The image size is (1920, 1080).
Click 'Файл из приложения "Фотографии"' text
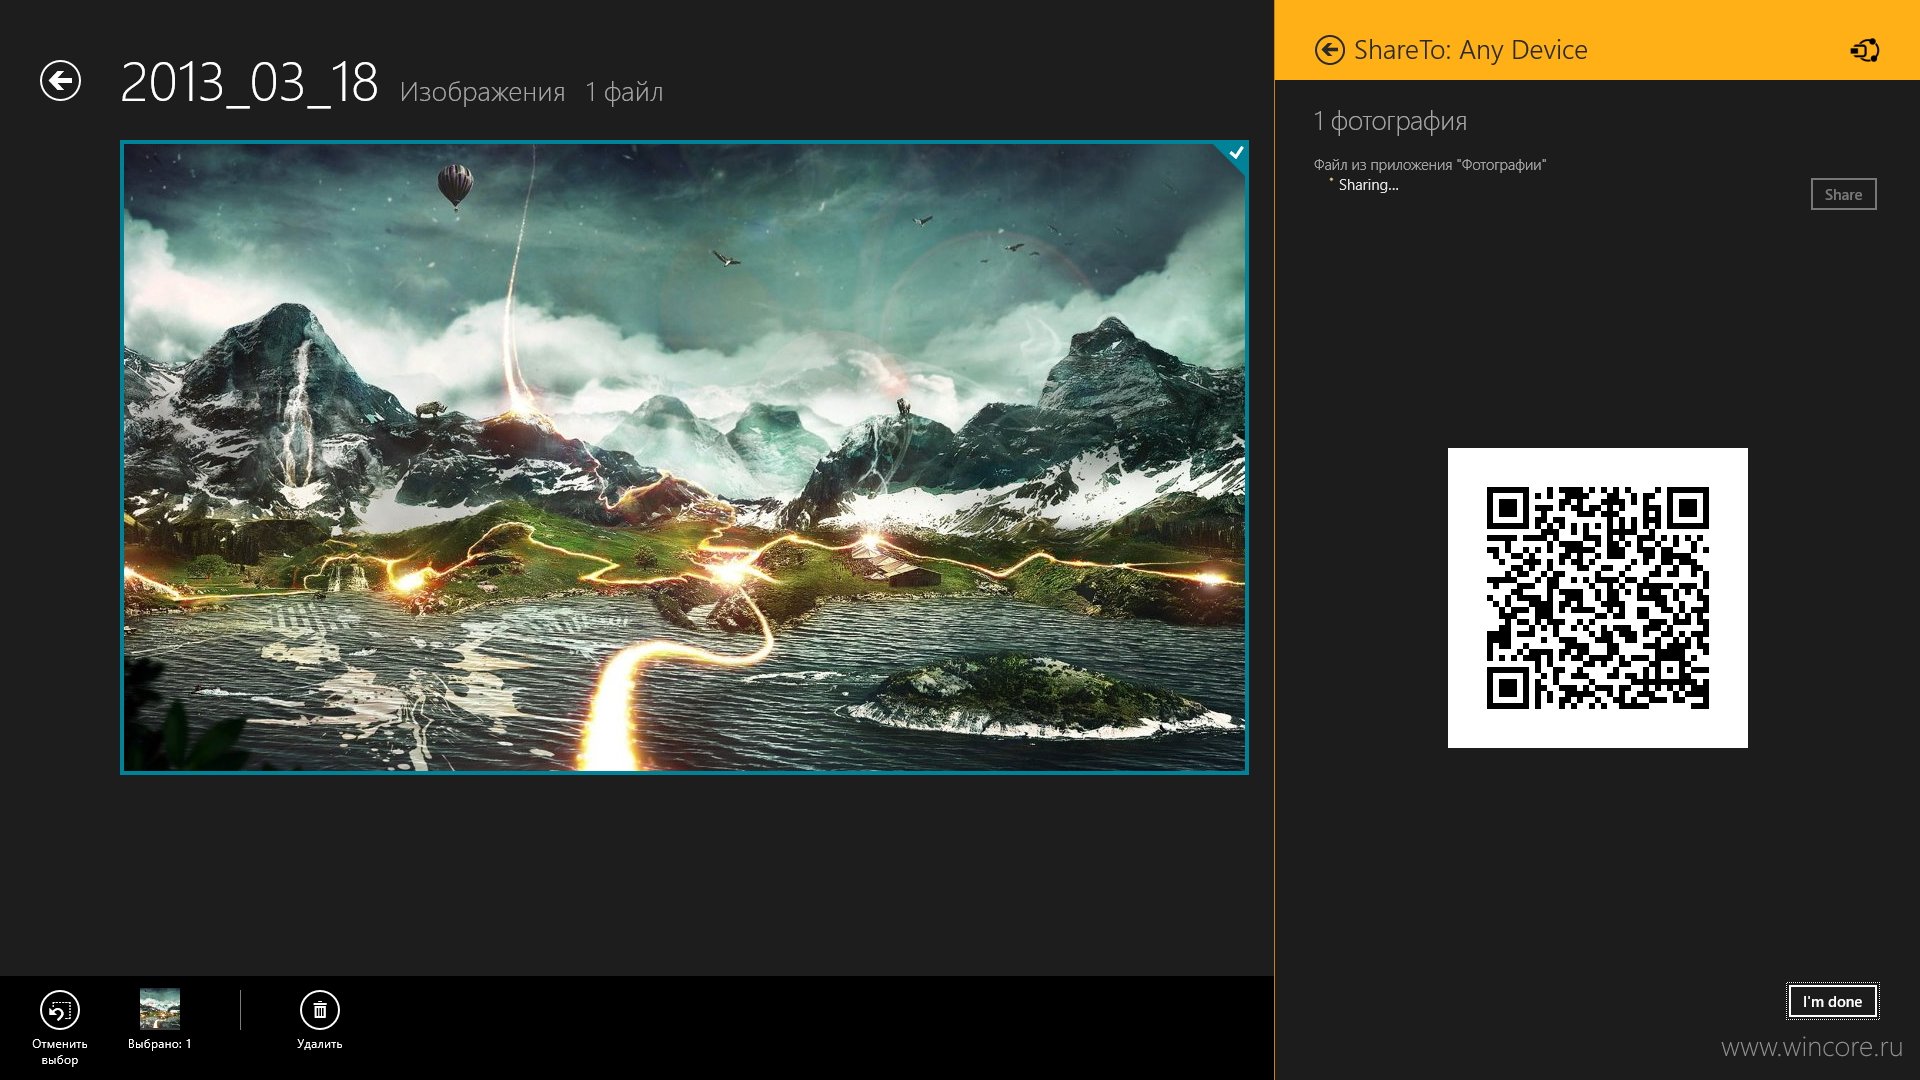click(1429, 165)
